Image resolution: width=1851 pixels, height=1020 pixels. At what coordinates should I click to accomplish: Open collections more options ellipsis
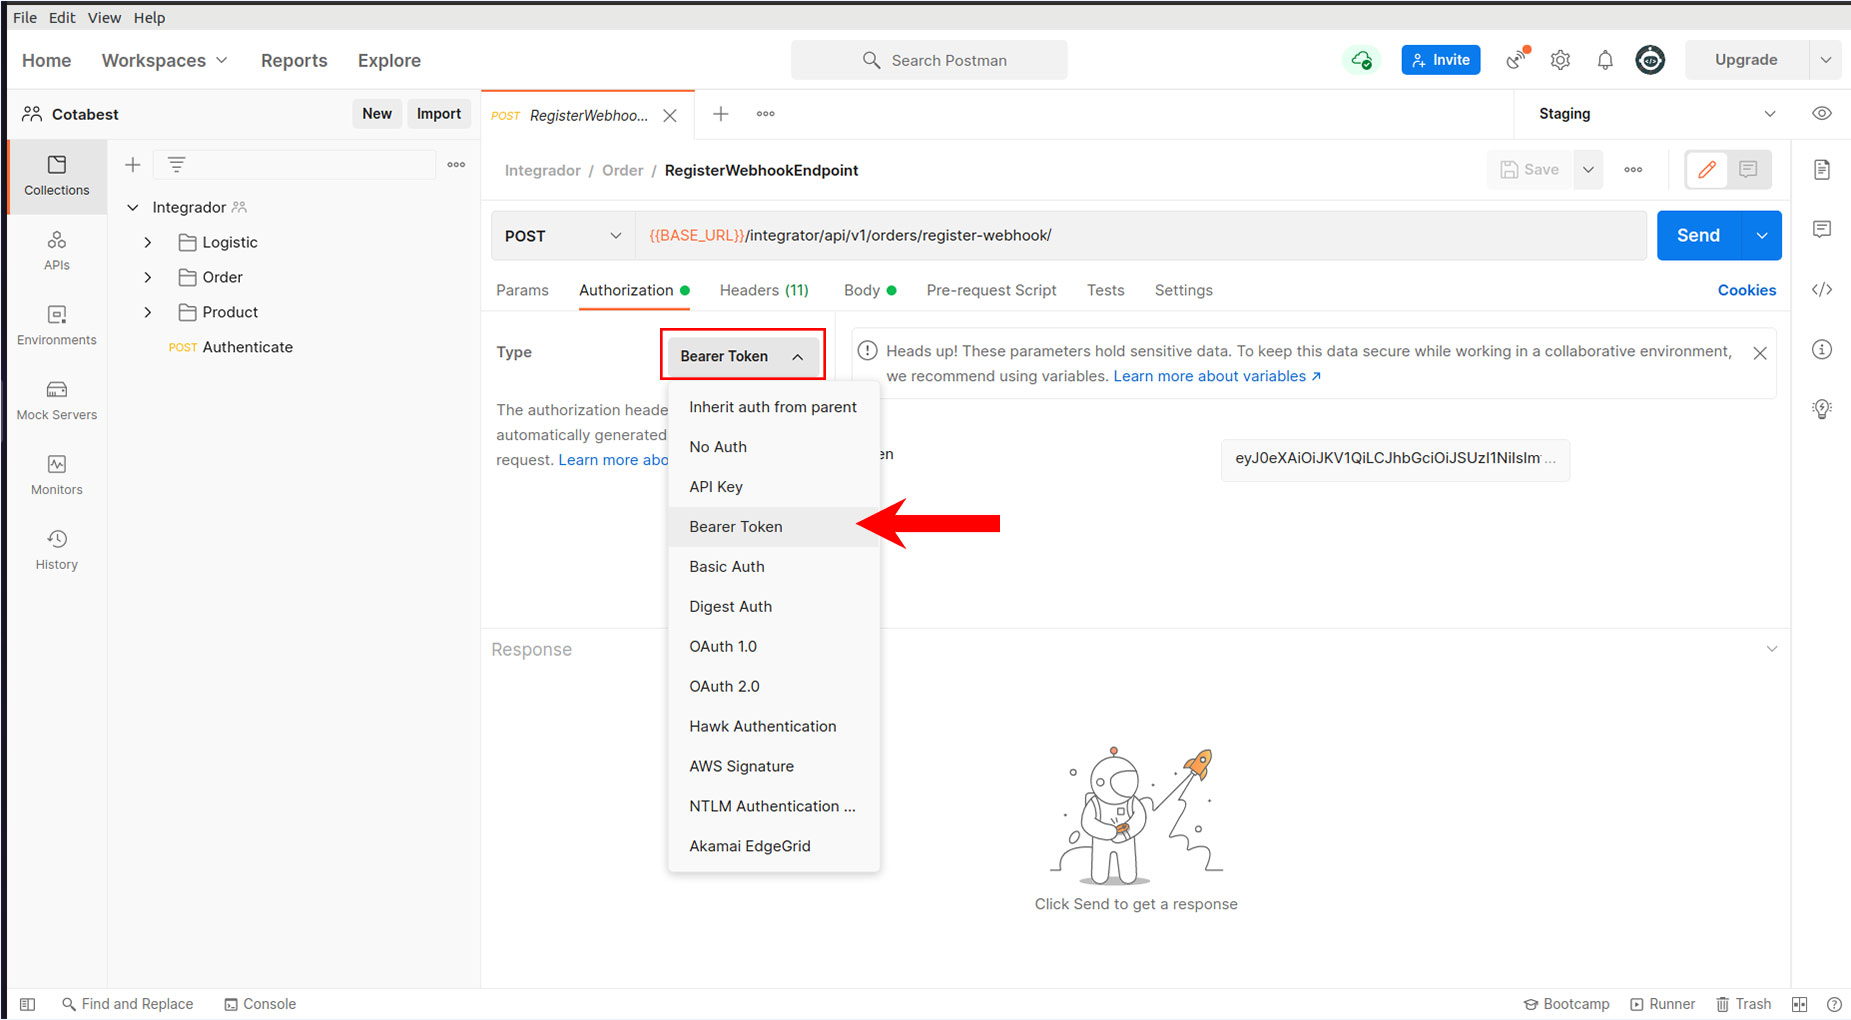pyautogui.click(x=456, y=165)
